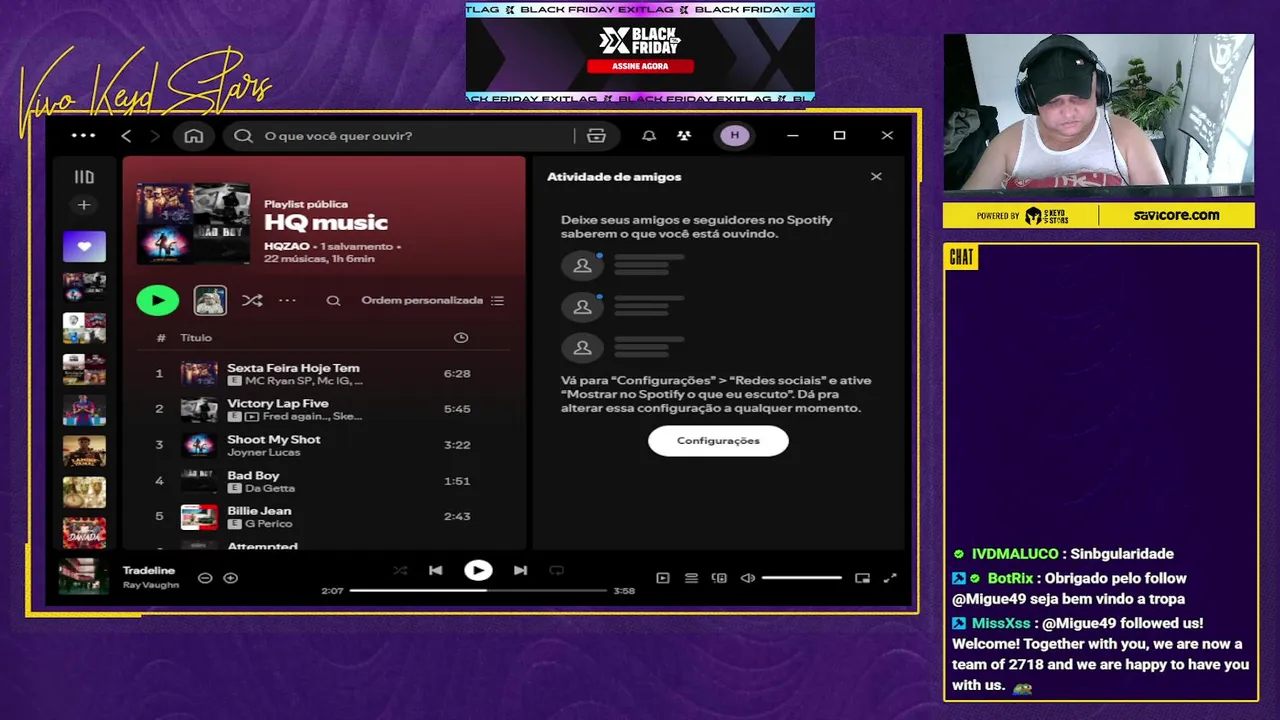Open artist link 'Da Getta'
Screen dimensions: 1280x720
[x=270, y=488]
